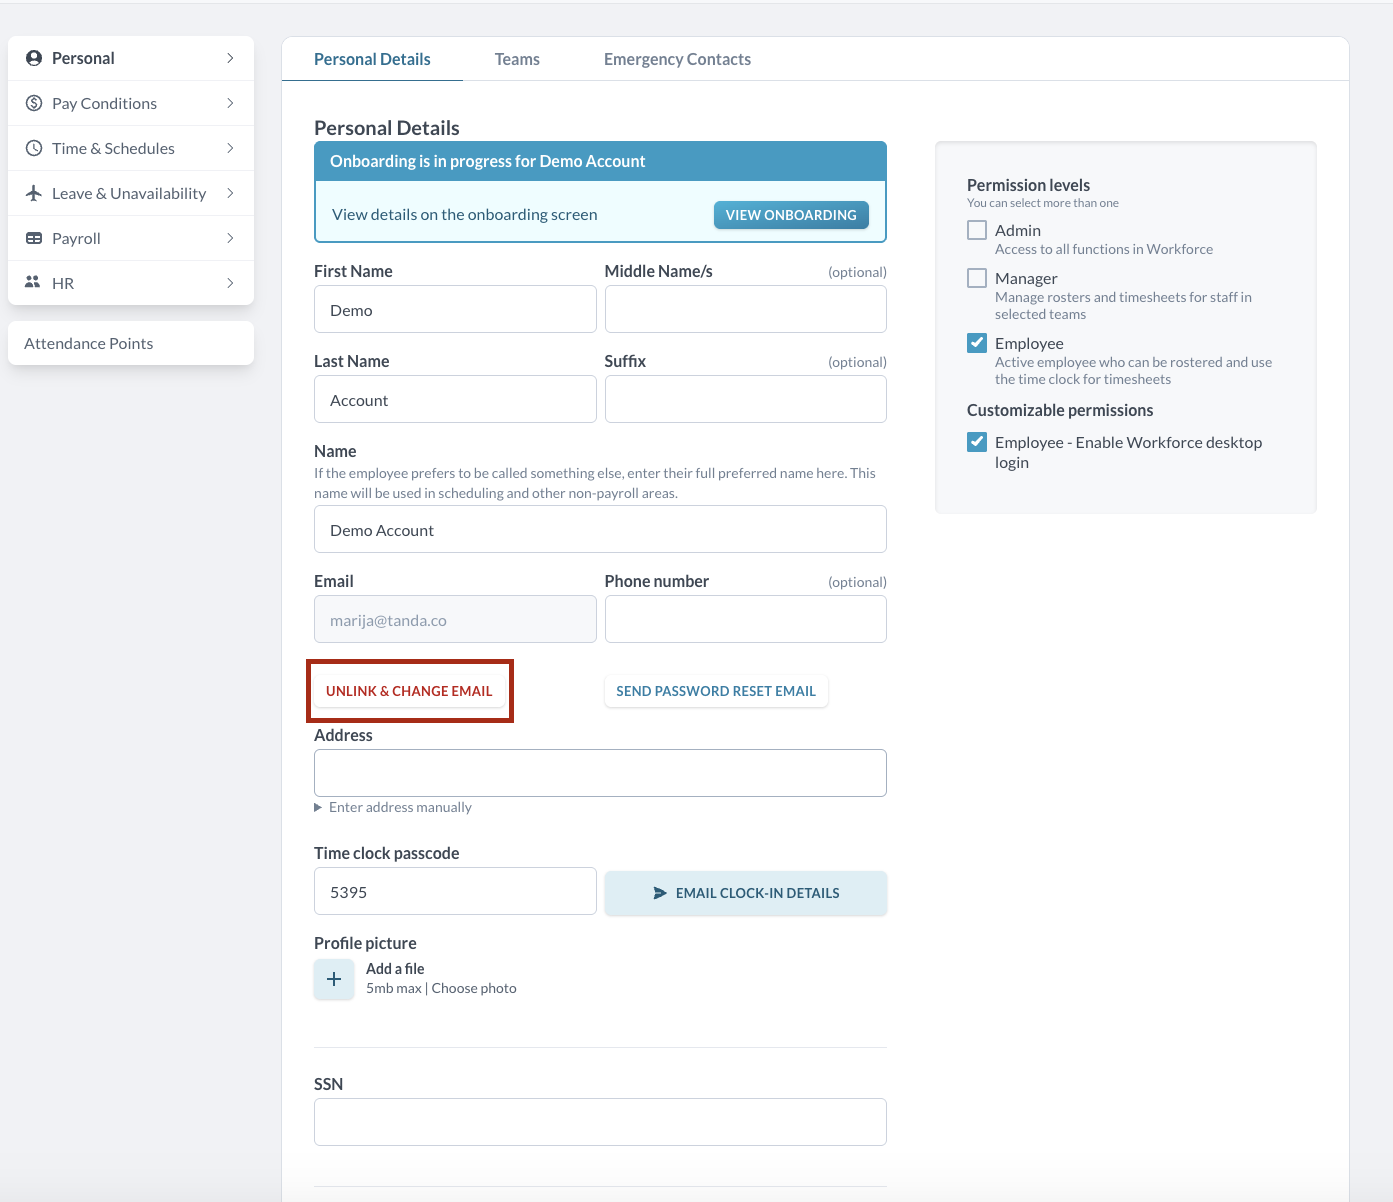1393x1202 pixels.
Task: Open the Emergency Contacts tab
Action: point(677,59)
